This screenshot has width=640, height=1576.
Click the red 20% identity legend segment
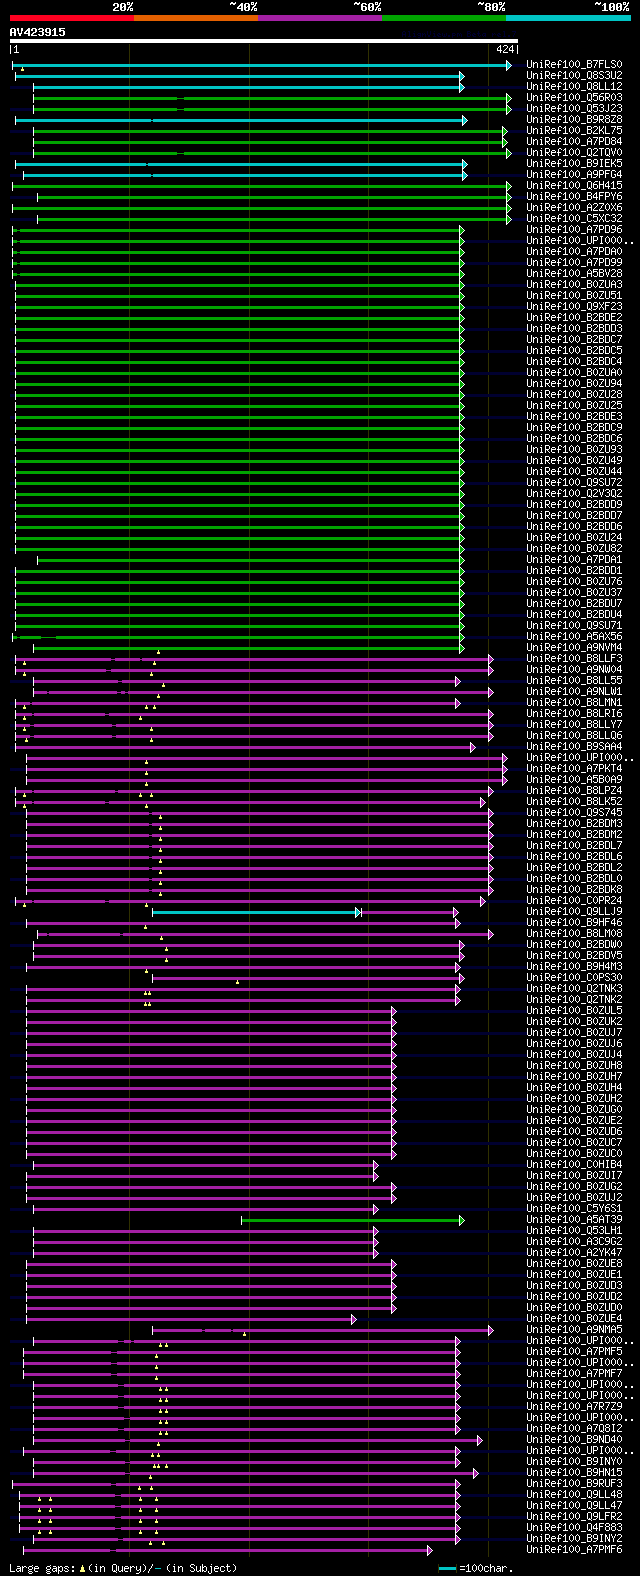pos(71,18)
